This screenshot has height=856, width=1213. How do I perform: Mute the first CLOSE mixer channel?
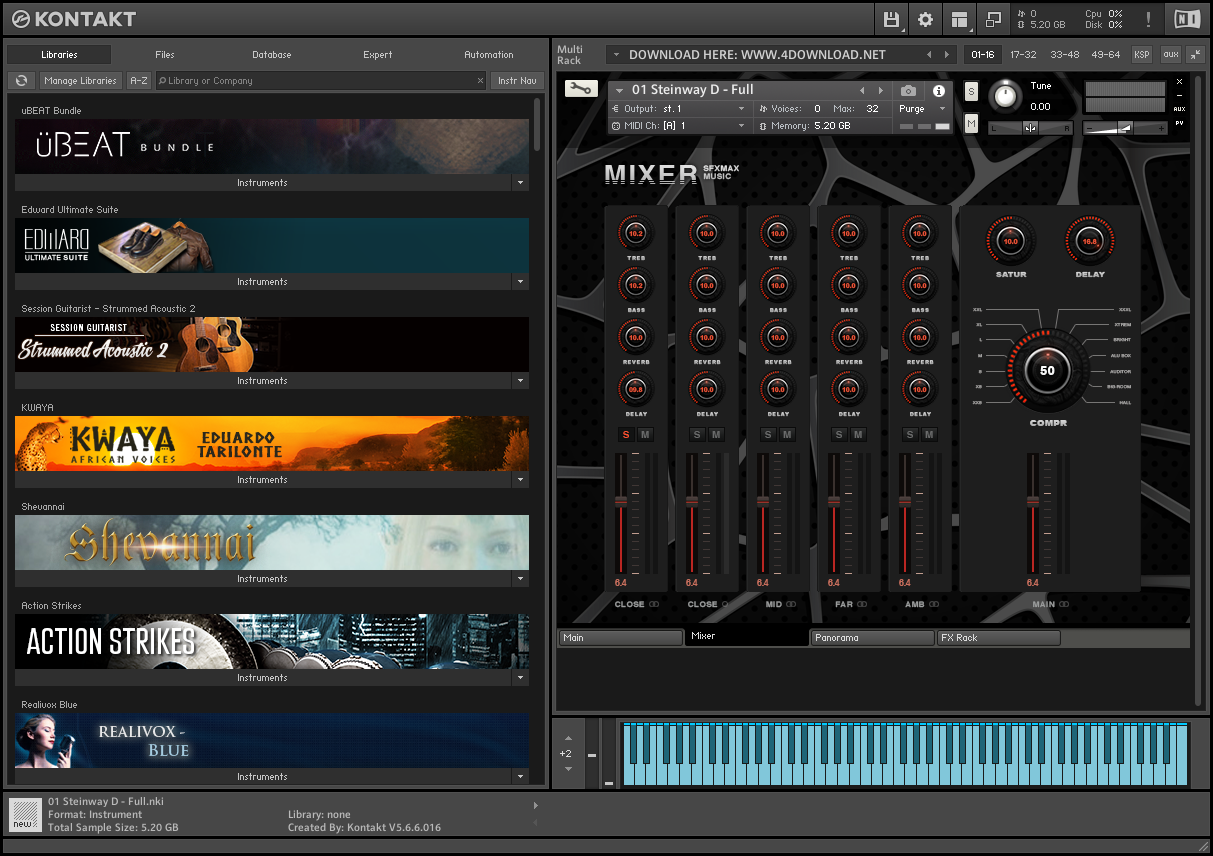click(645, 434)
